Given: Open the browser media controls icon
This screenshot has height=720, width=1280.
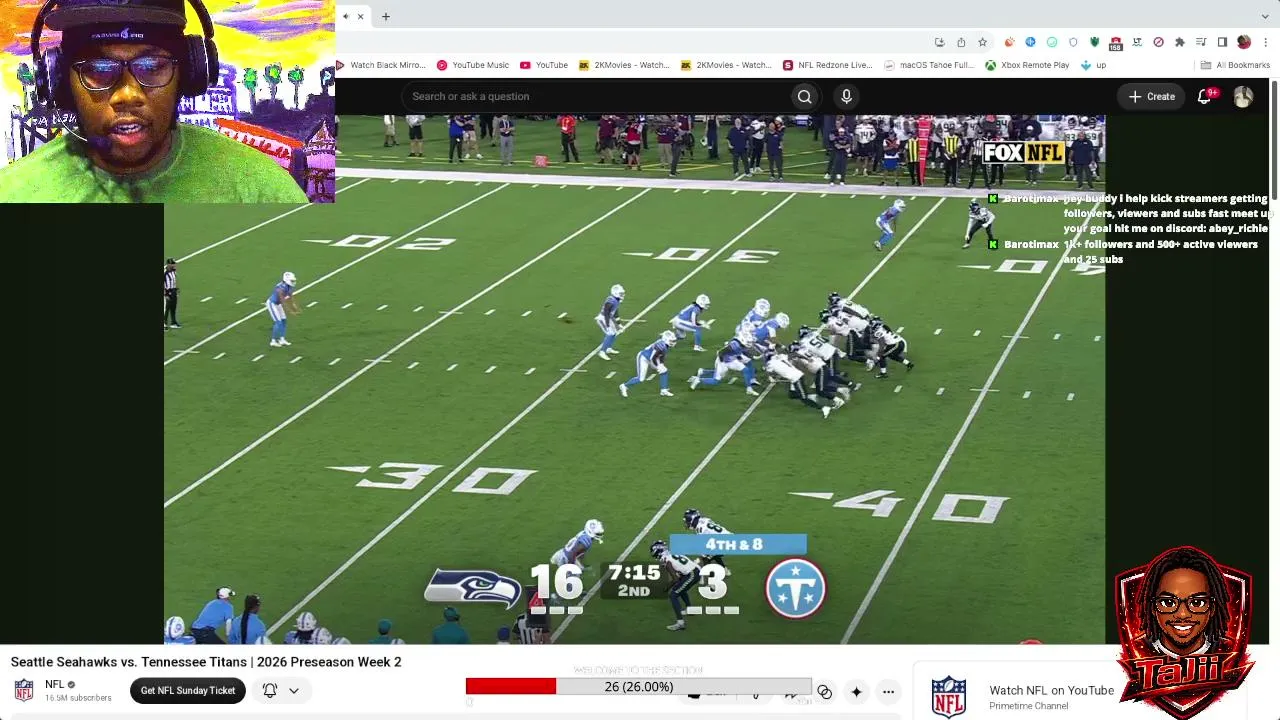Looking at the screenshot, I should 1201,42.
